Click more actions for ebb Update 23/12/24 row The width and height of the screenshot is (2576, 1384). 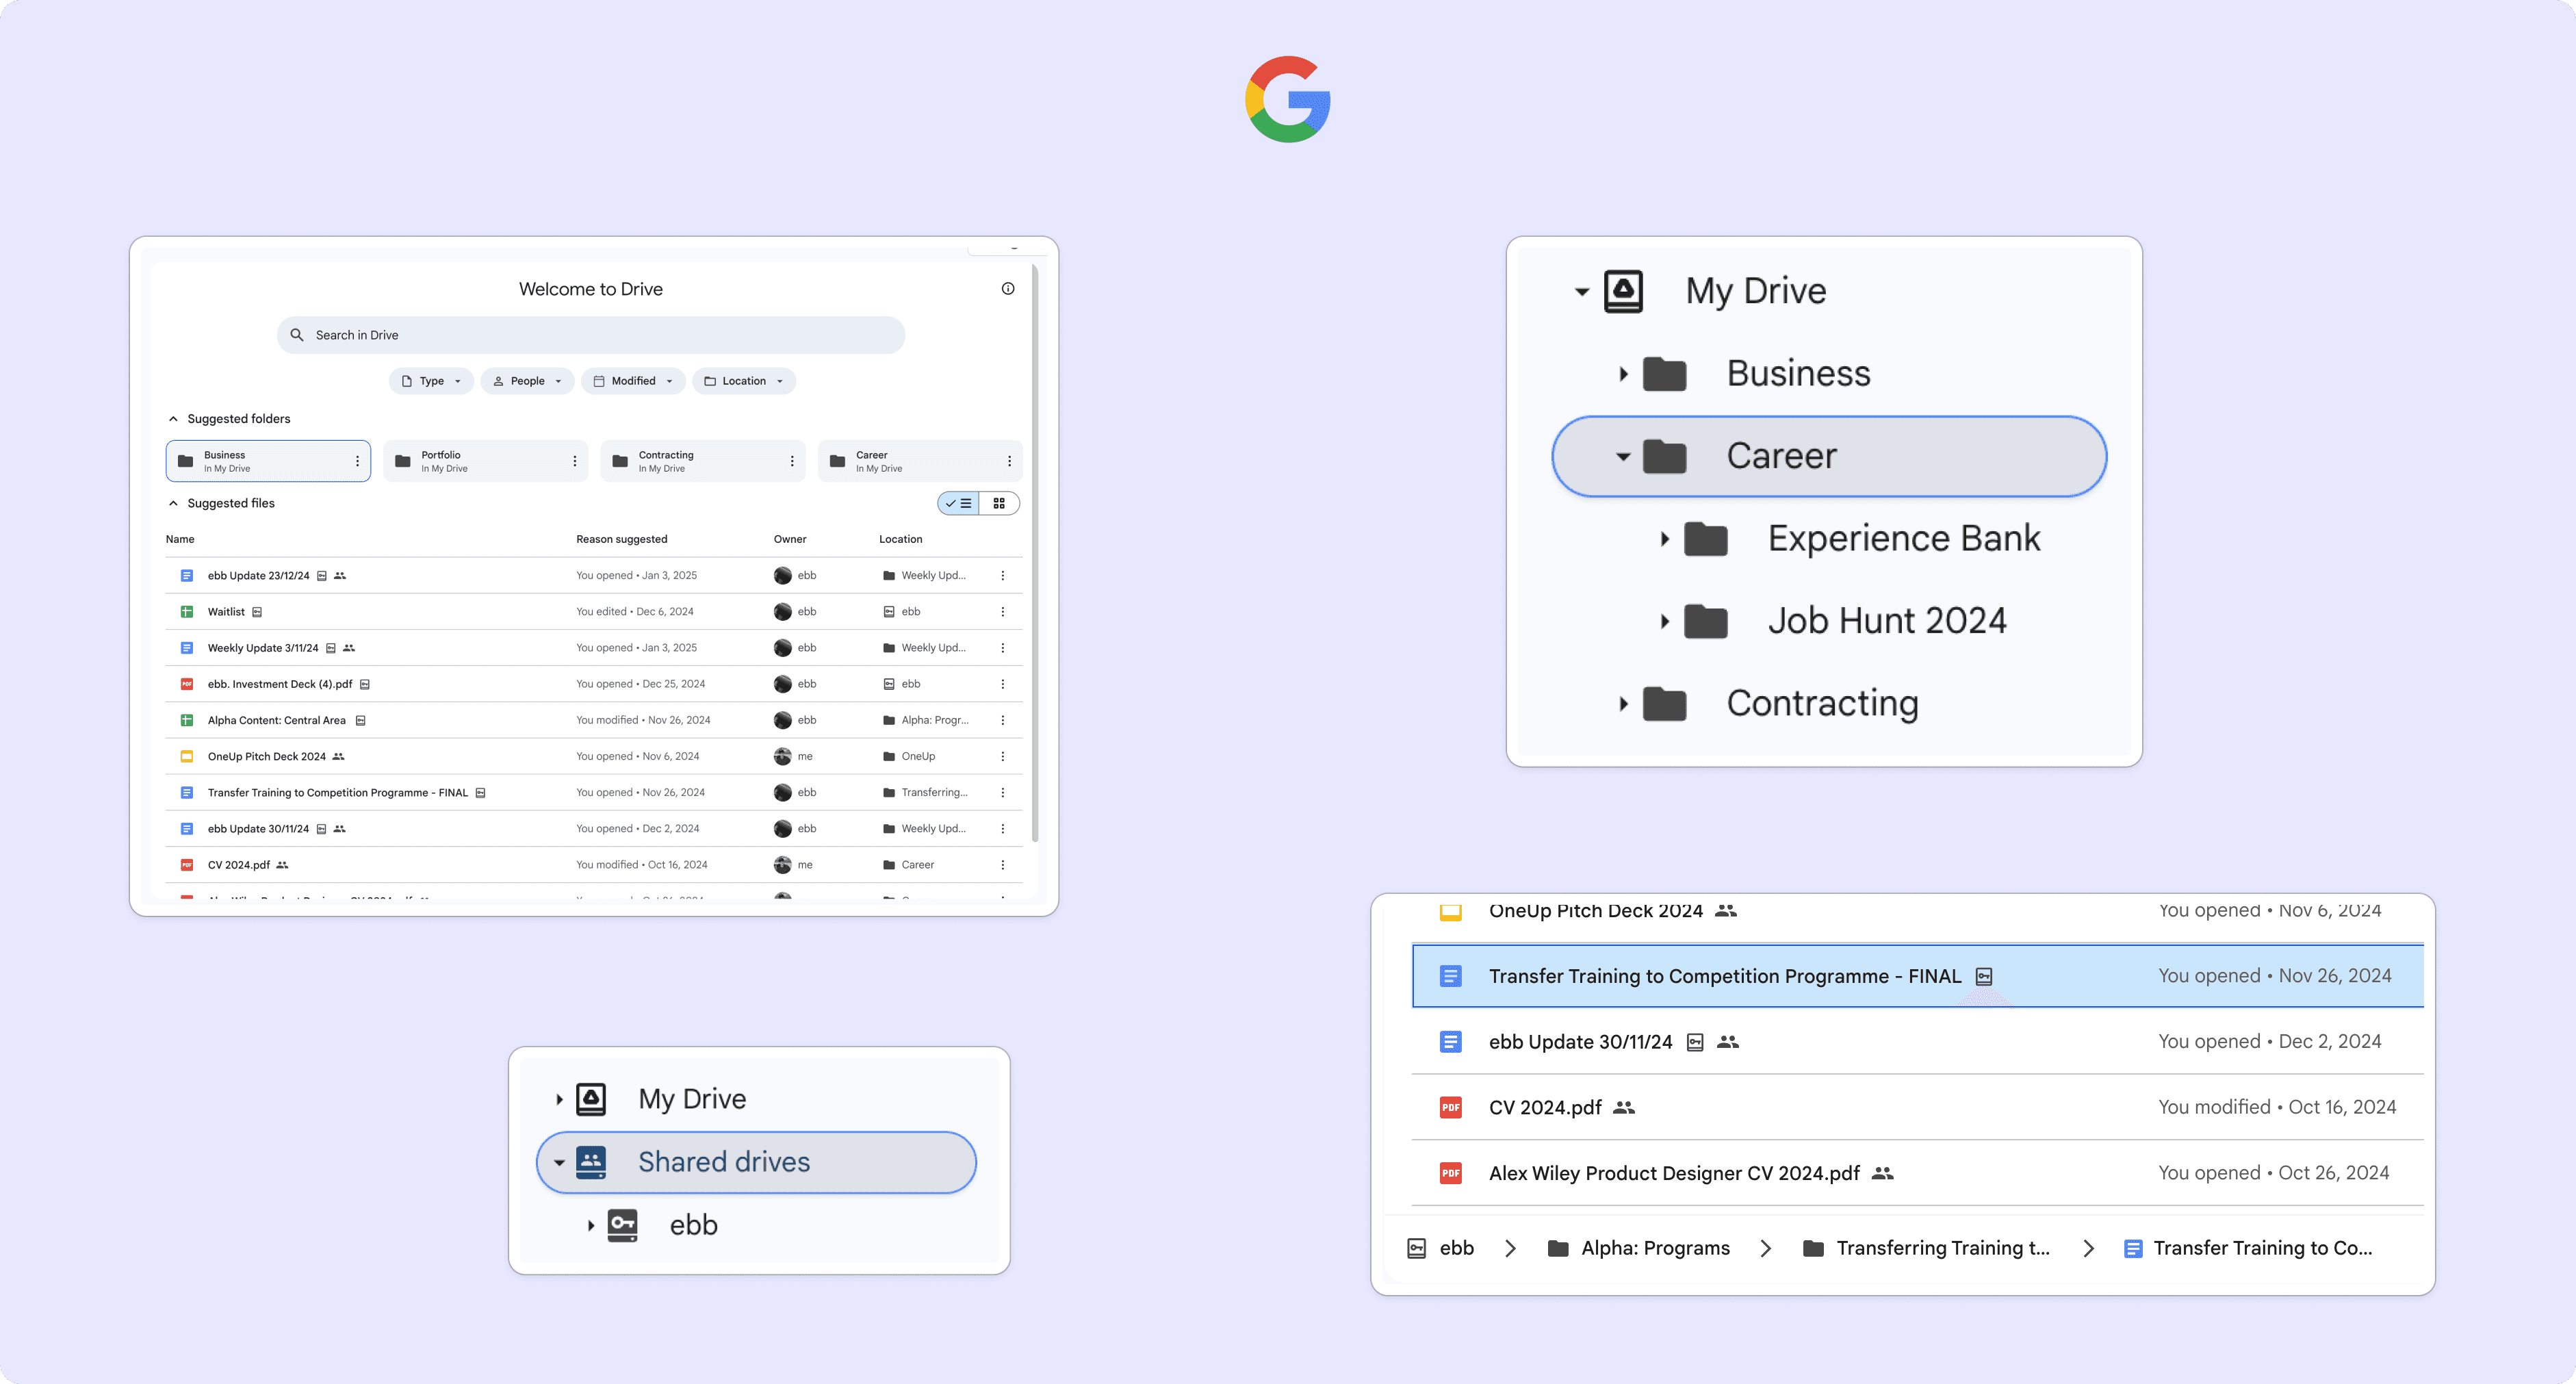(1002, 576)
